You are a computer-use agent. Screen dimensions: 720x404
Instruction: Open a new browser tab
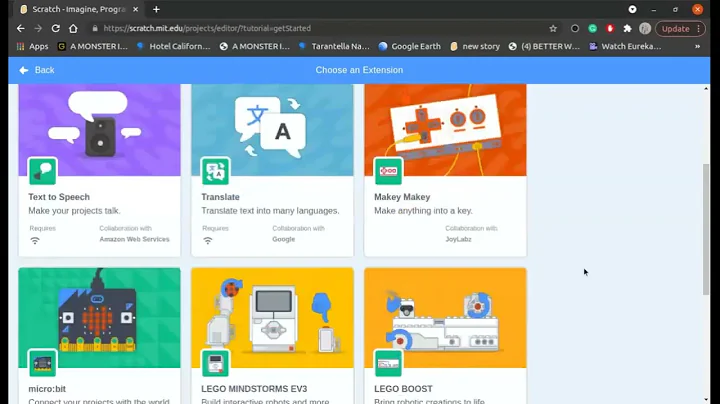coord(156,9)
